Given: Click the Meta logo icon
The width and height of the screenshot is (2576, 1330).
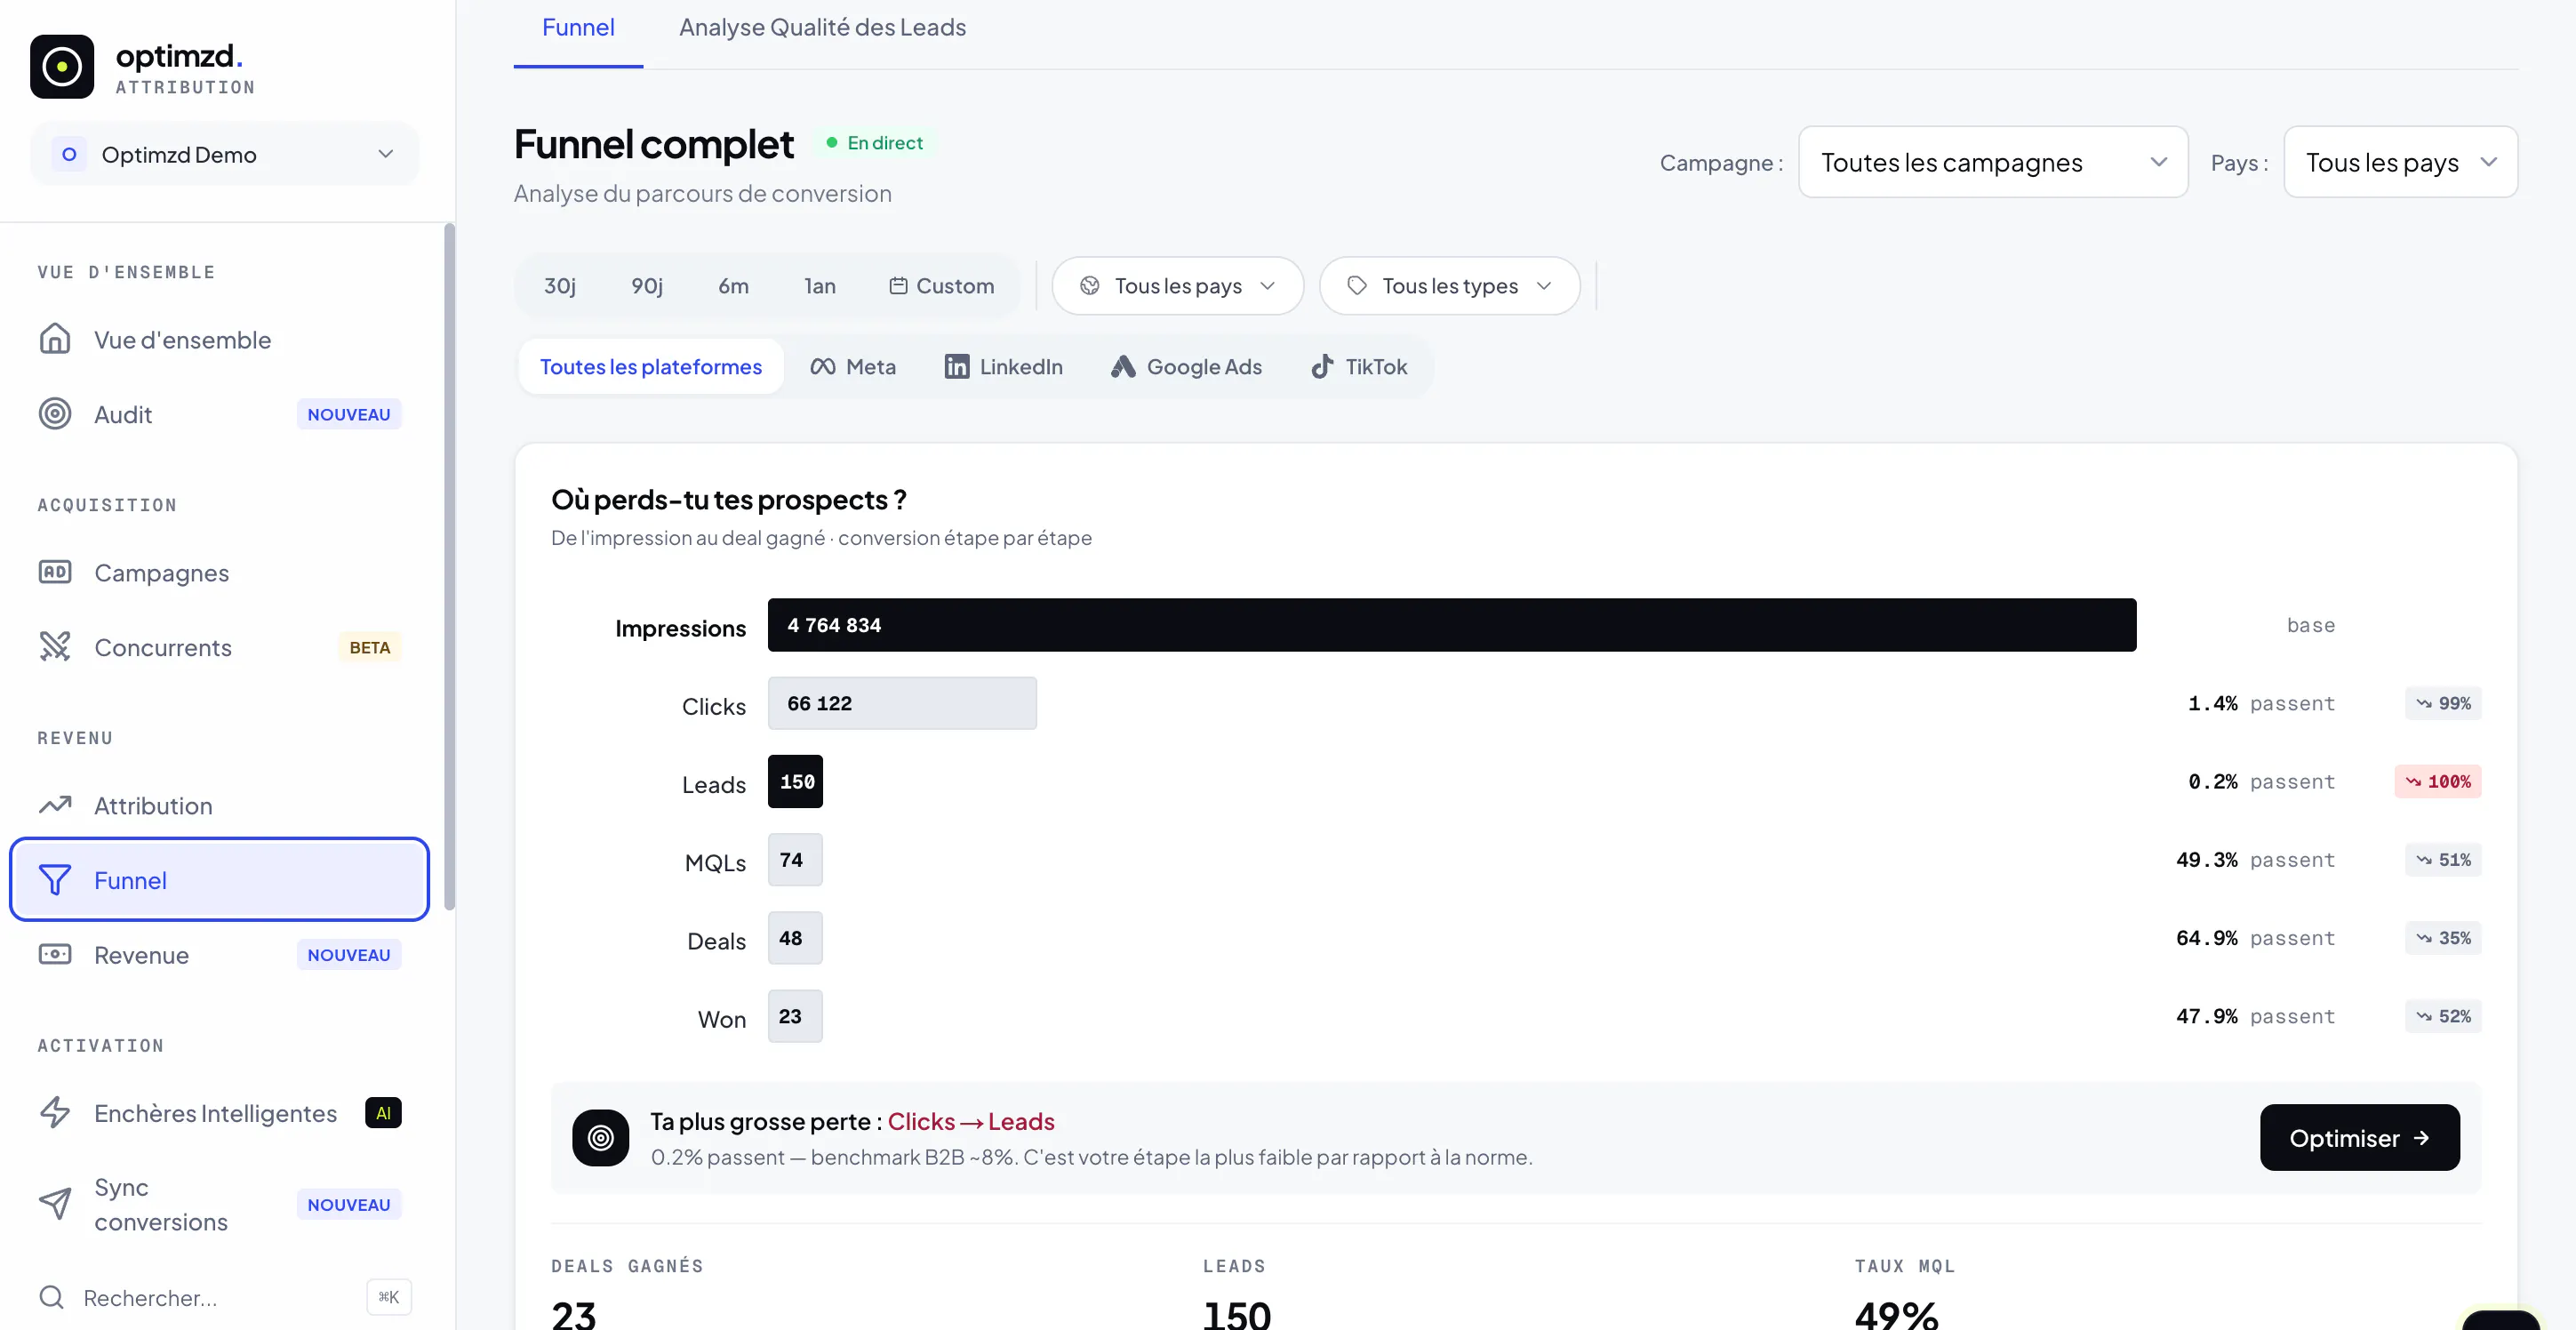Looking at the screenshot, I should [823, 367].
